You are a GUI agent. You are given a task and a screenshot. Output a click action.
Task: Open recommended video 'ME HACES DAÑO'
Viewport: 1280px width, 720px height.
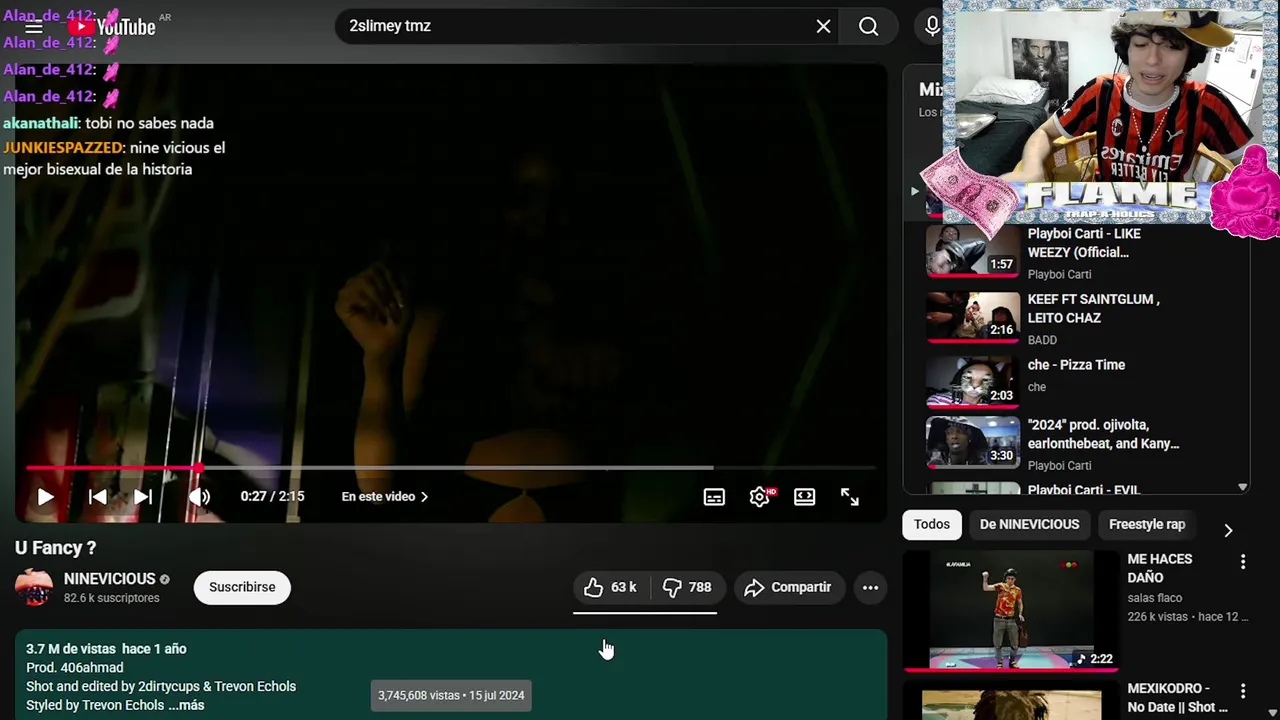(x=1160, y=568)
